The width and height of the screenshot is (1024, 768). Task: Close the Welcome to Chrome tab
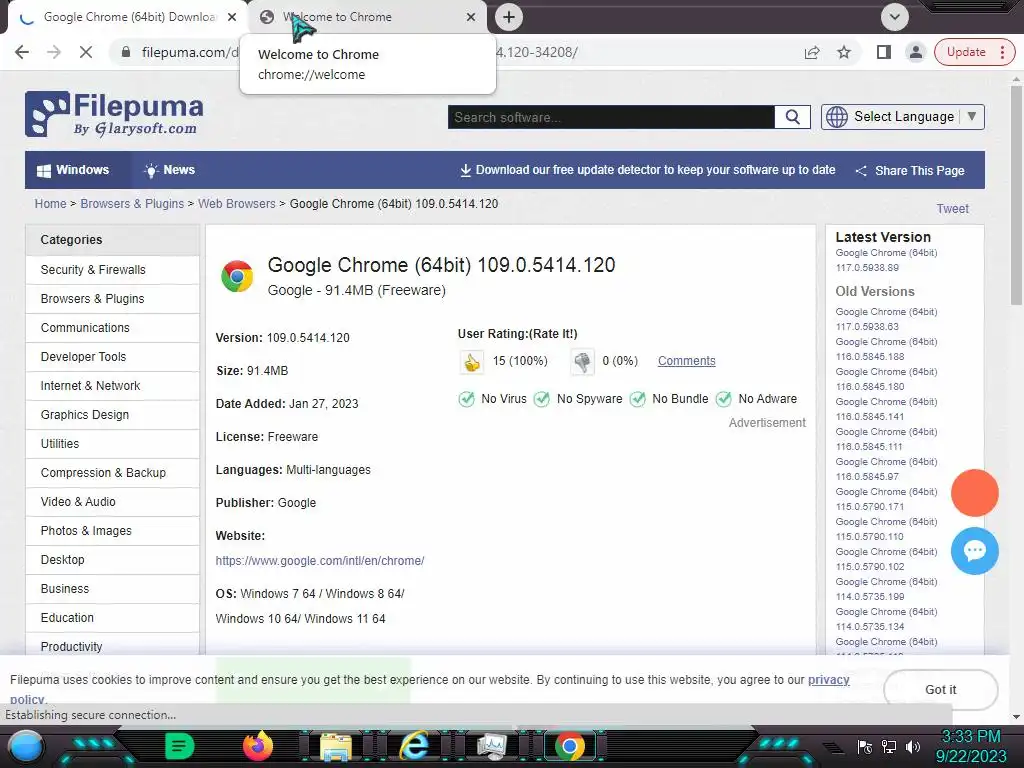471,17
